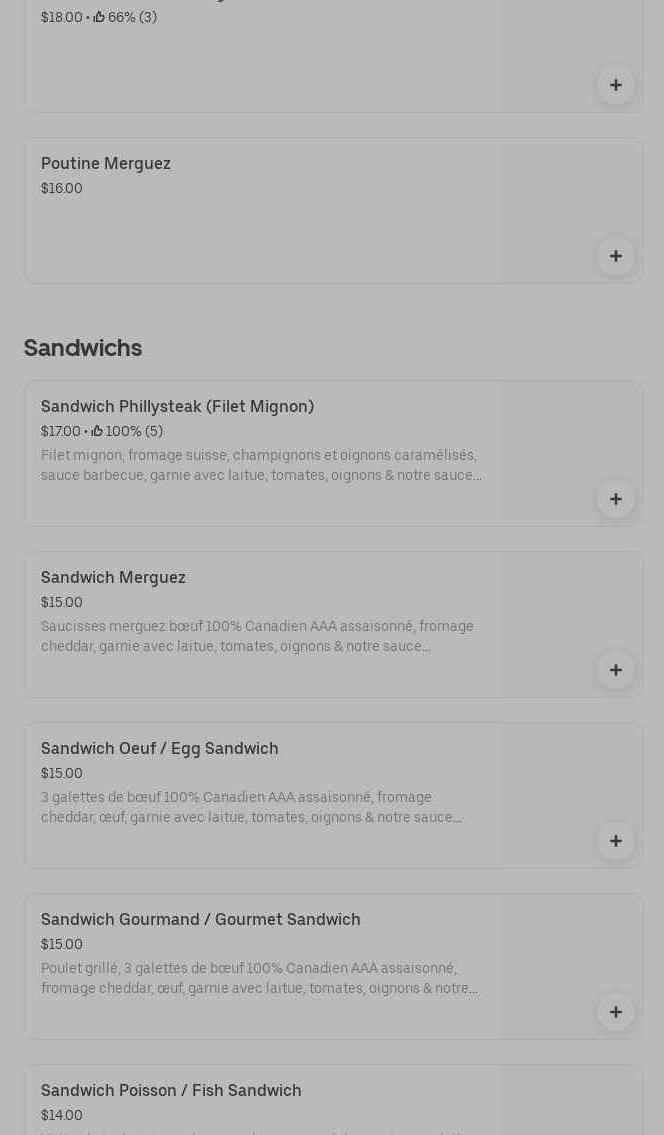Select the Sandwich Merguez description text
Viewport: 664px width, 1135px height.
point(257,636)
